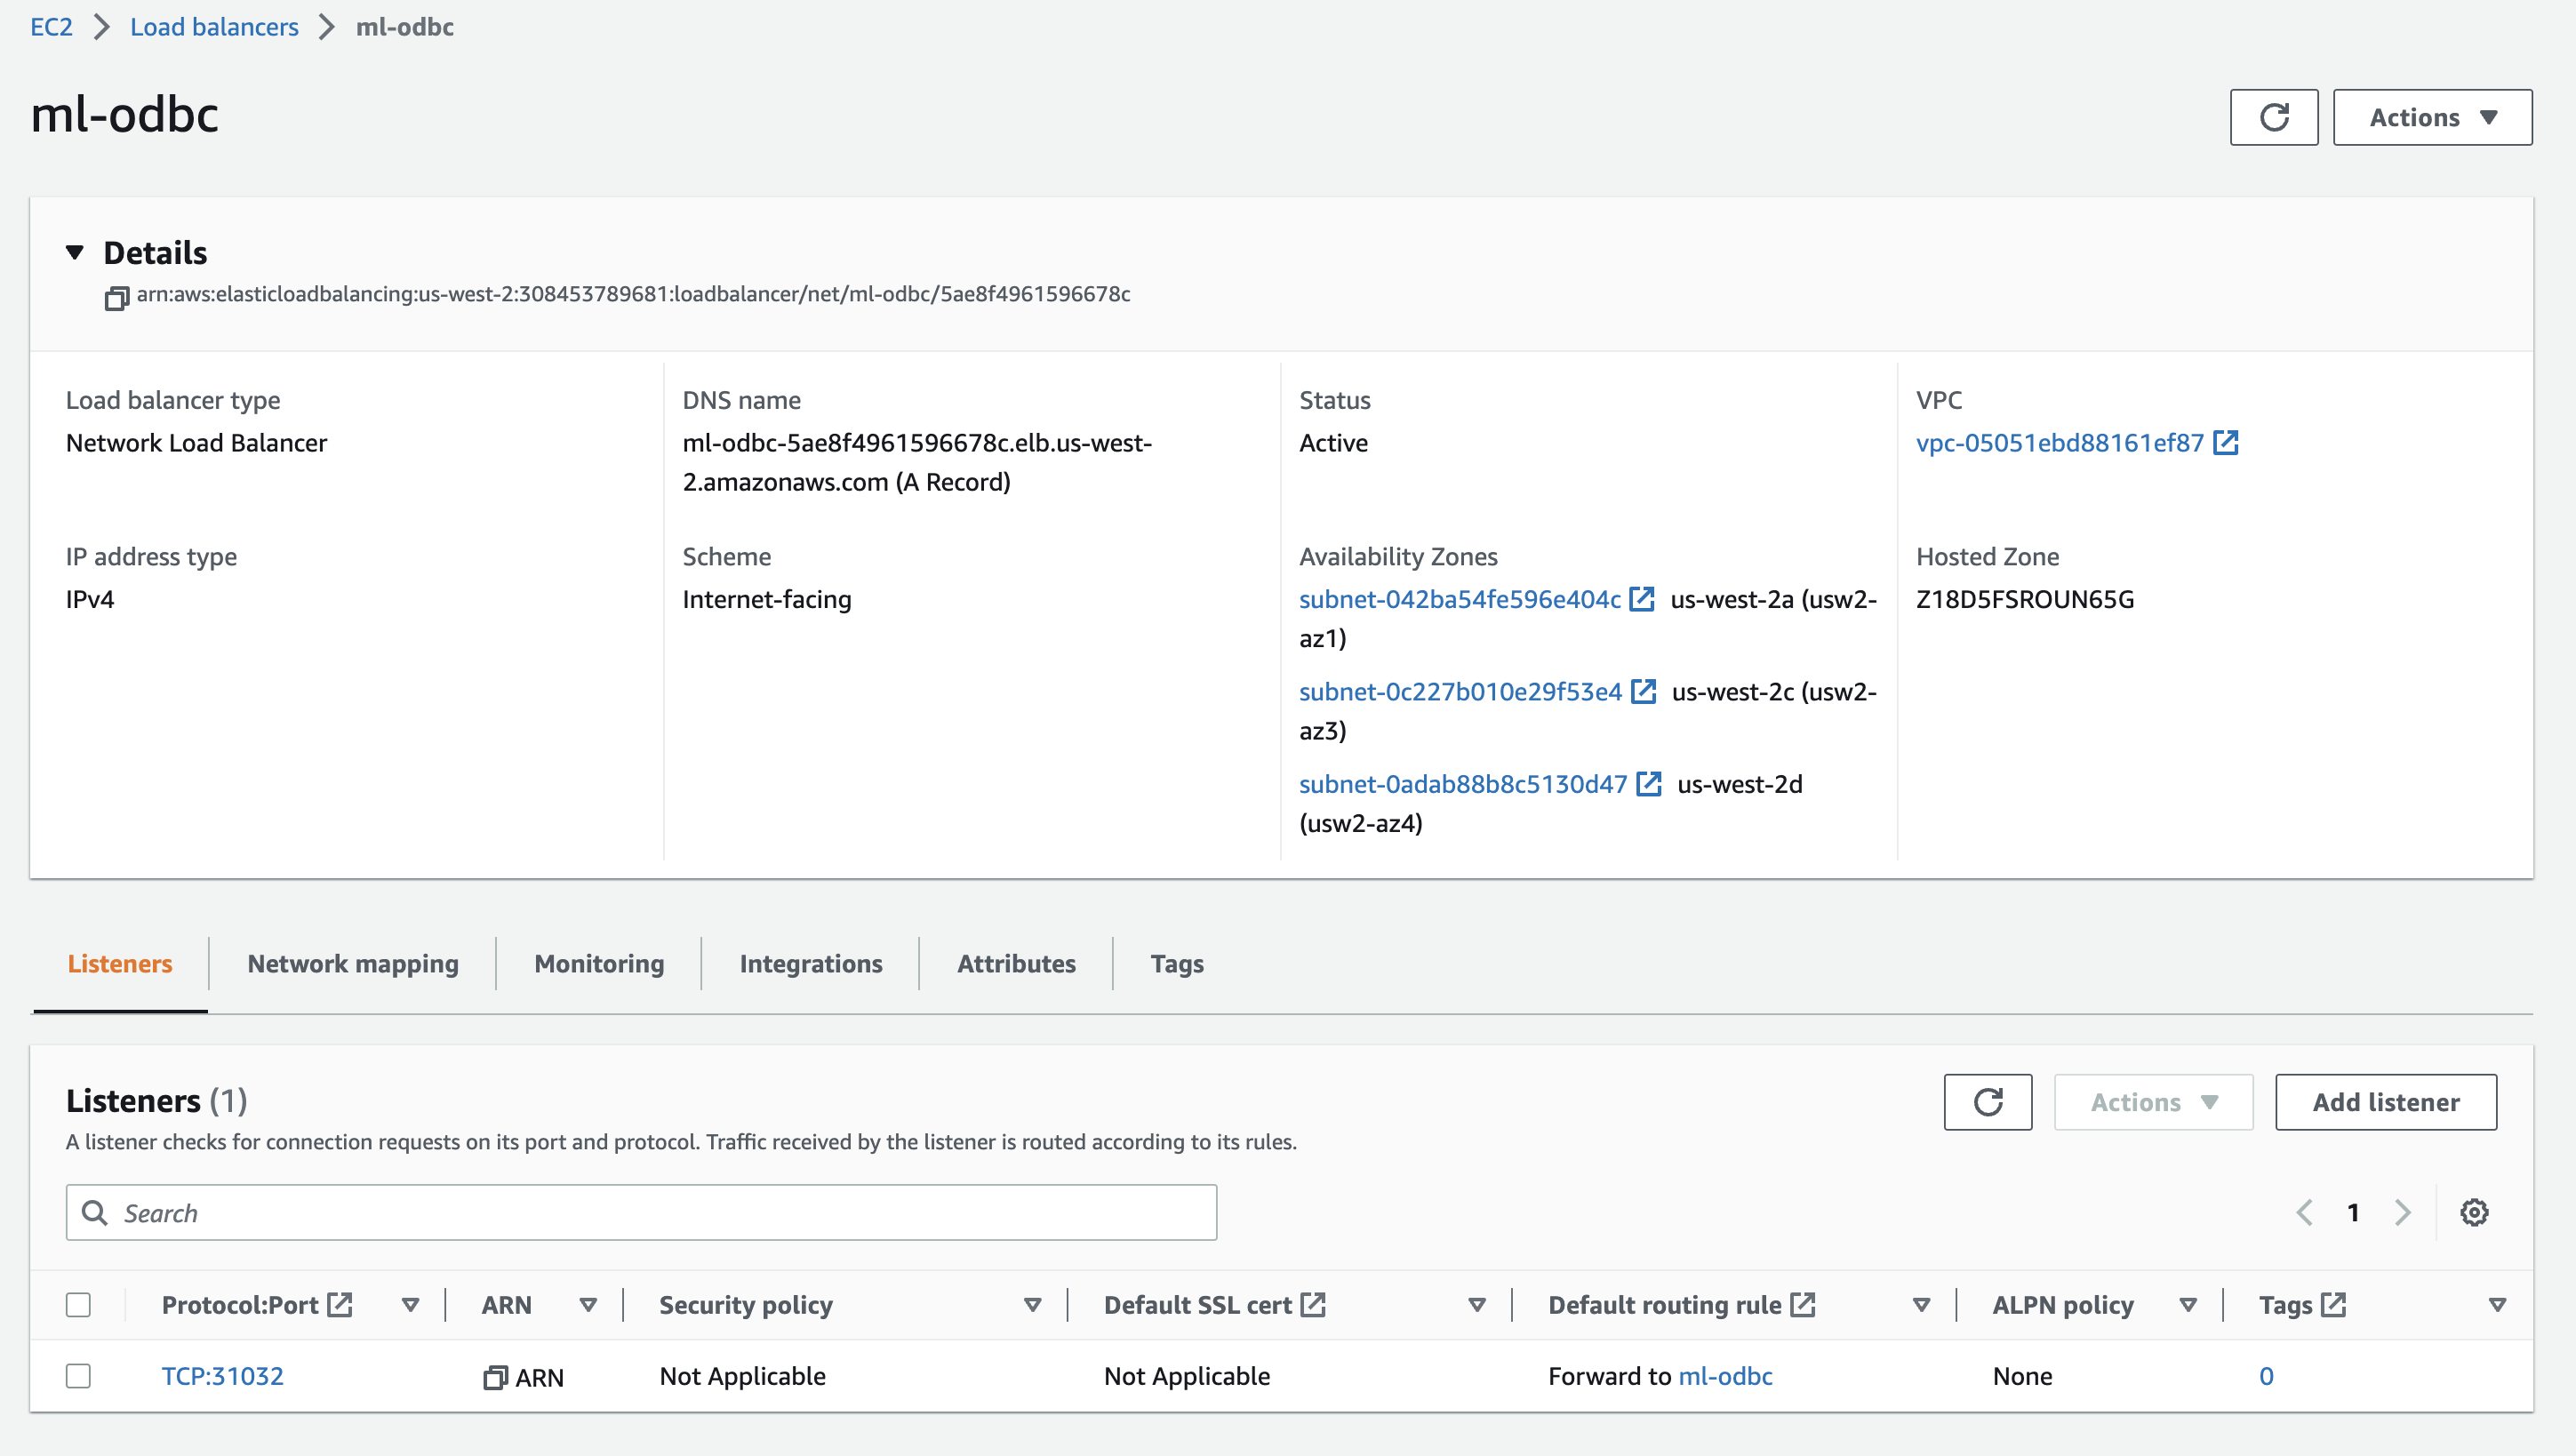The image size is (2576, 1456).
Task: Click the ALPN policy None cell
Action: [x=2022, y=1376]
